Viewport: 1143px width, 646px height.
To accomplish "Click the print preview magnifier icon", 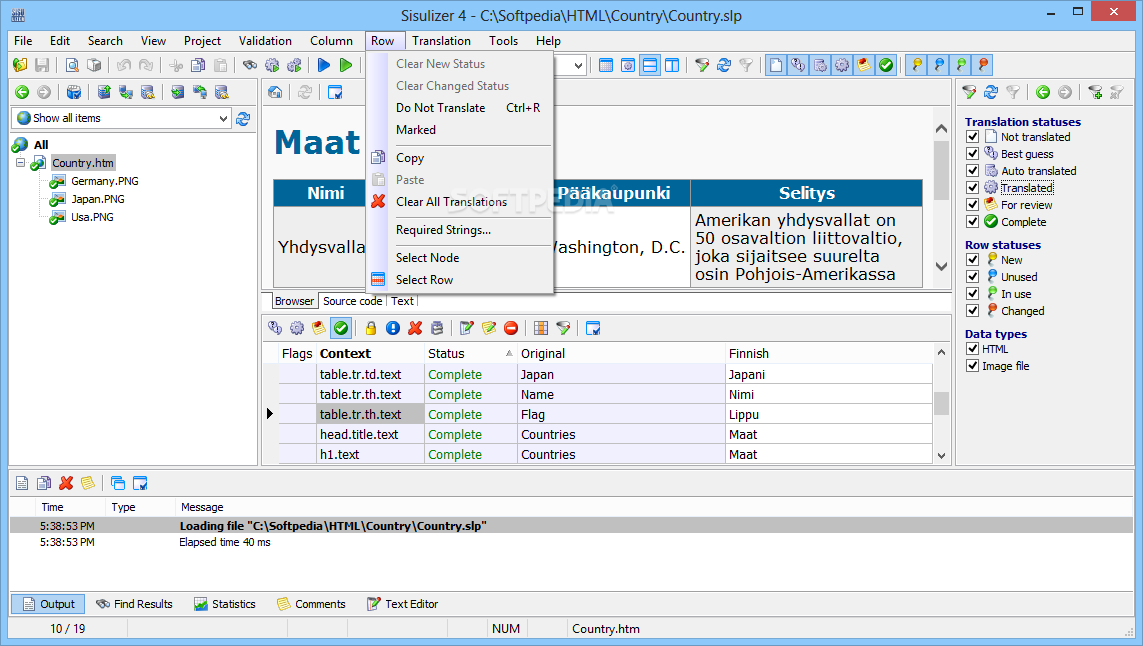I will pyautogui.click(x=71, y=65).
